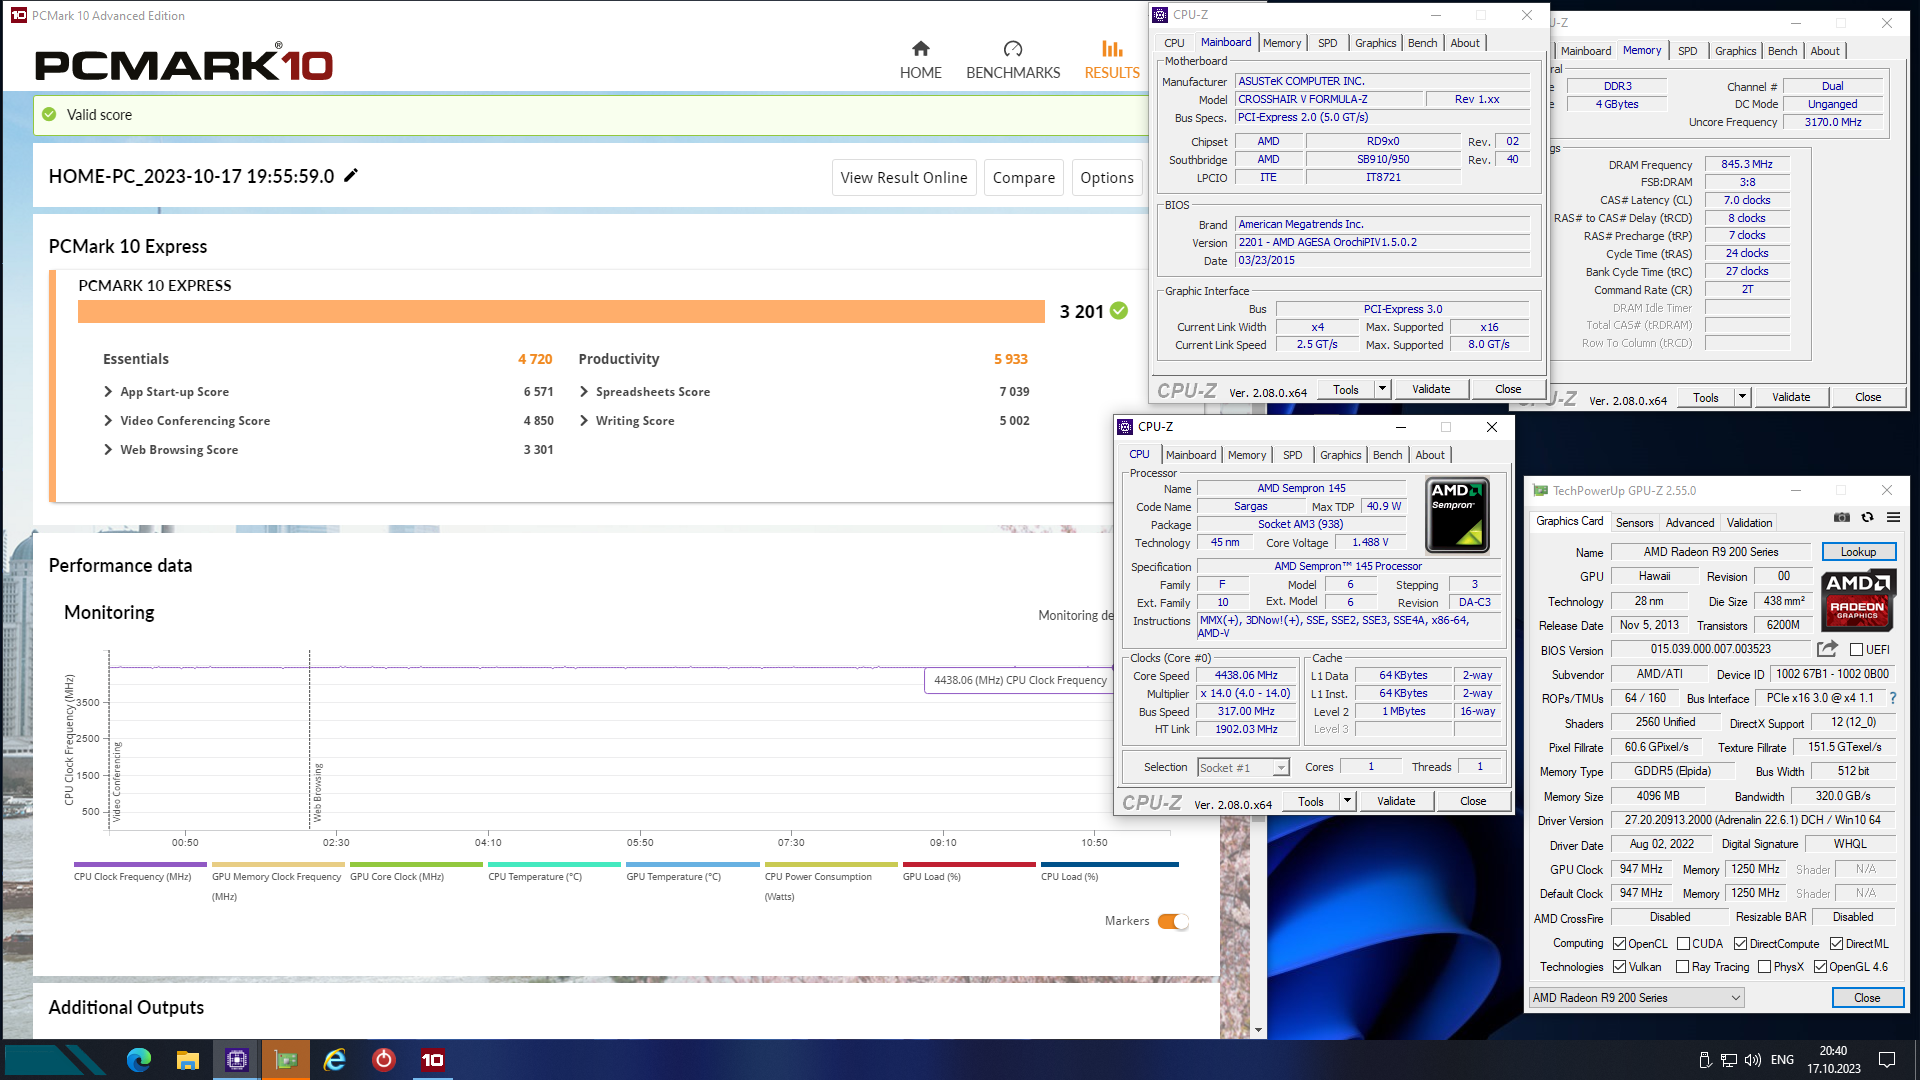Click View Result Online button

pos(904,178)
